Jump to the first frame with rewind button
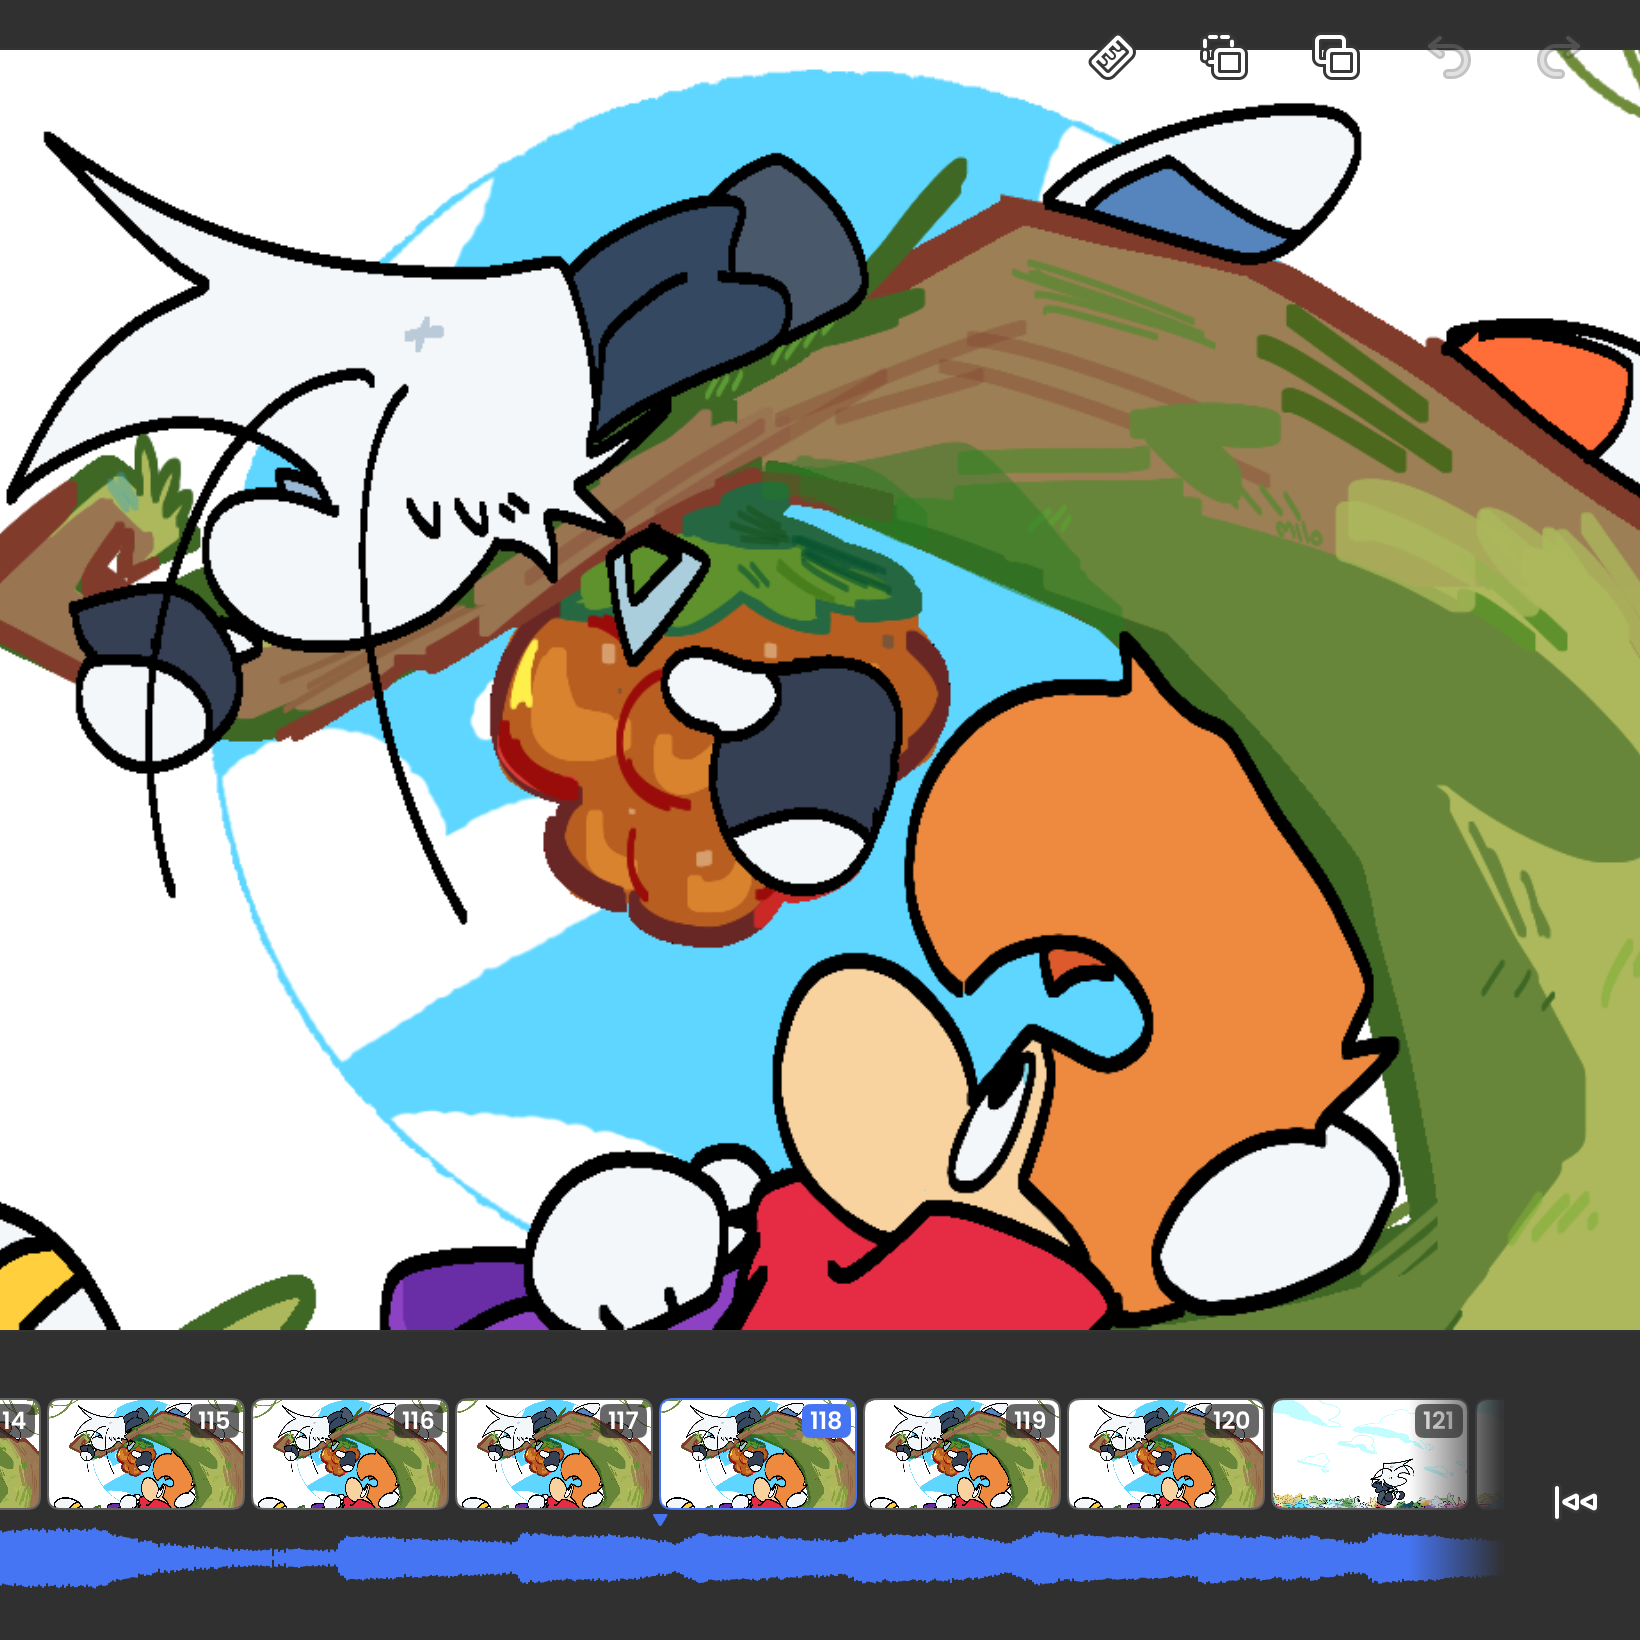 click(1576, 1501)
